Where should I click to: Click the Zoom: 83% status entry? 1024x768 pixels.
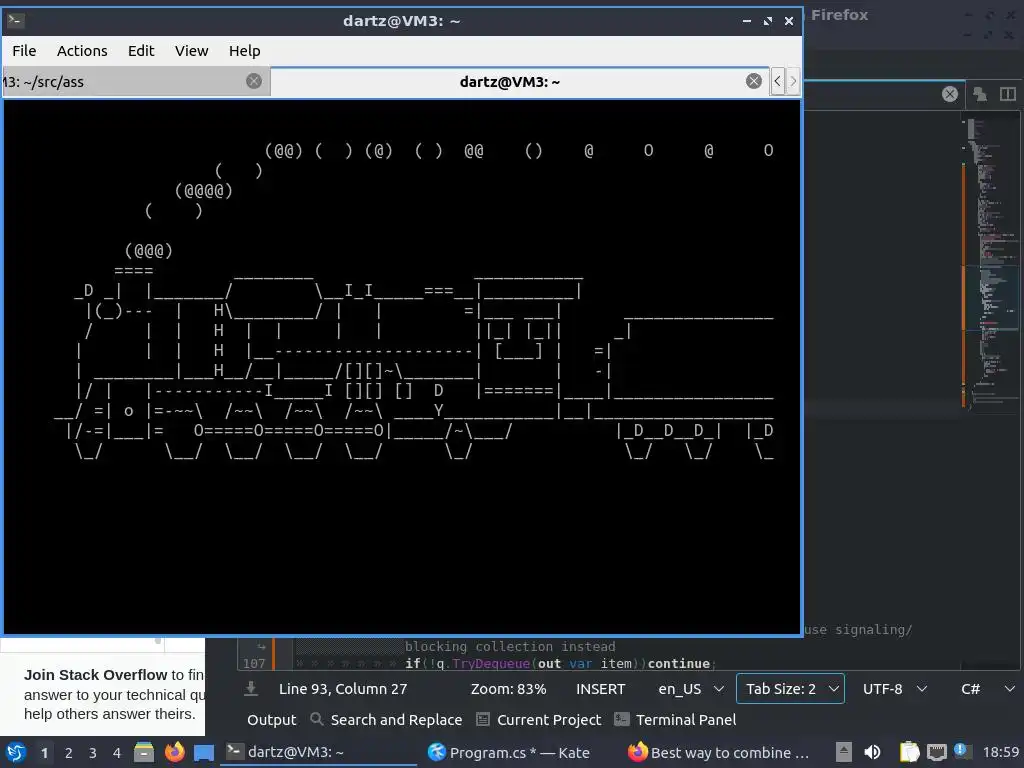pos(508,689)
